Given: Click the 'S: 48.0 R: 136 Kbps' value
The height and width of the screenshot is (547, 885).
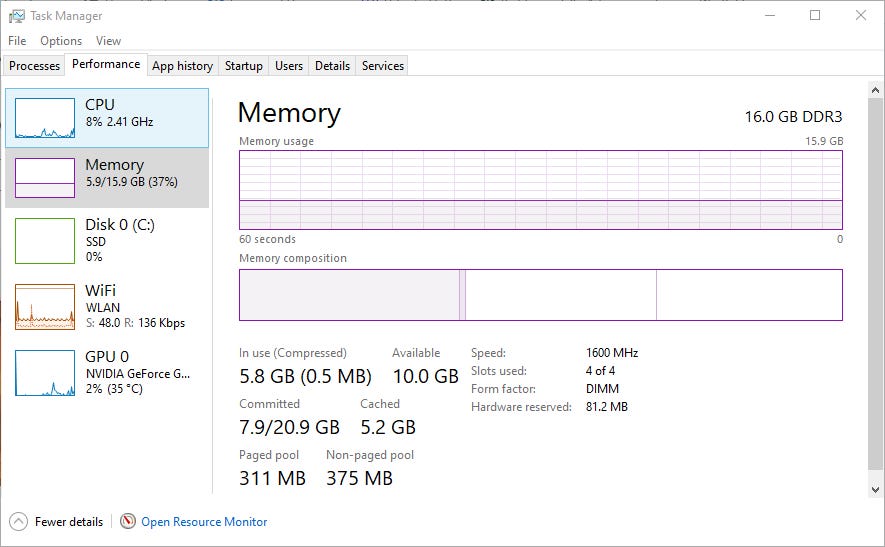Looking at the screenshot, I should coord(135,323).
